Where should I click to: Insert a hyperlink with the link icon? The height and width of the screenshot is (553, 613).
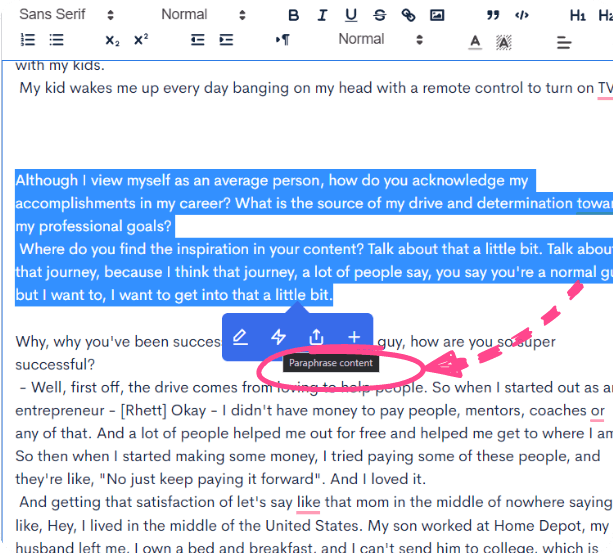pos(408,15)
